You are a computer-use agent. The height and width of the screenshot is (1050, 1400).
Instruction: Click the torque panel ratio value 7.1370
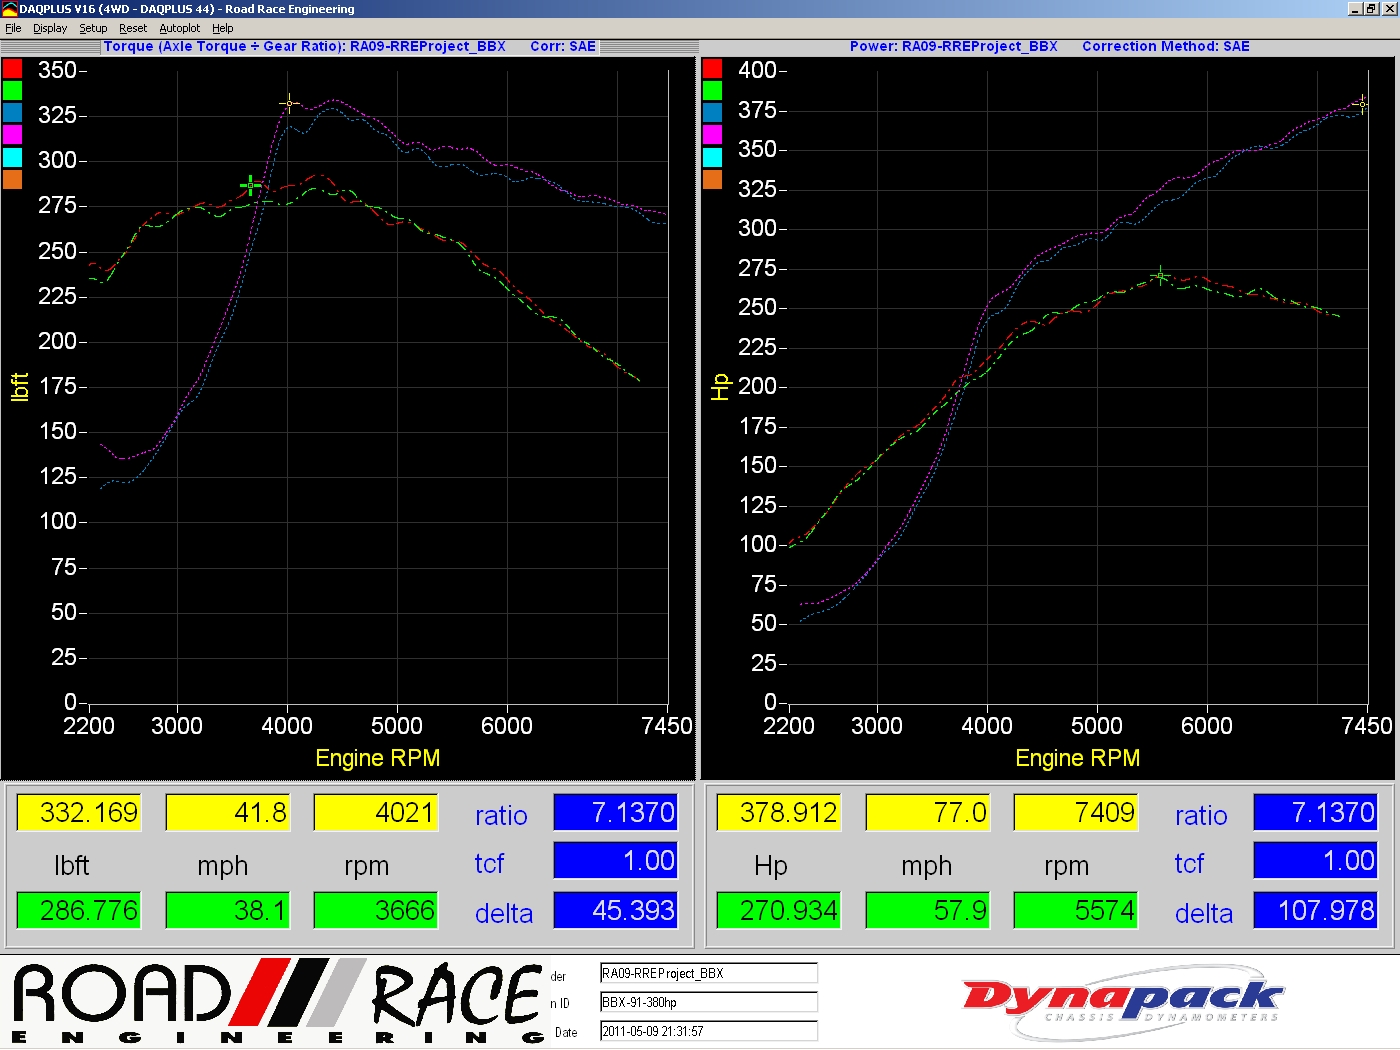click(615, 813)
